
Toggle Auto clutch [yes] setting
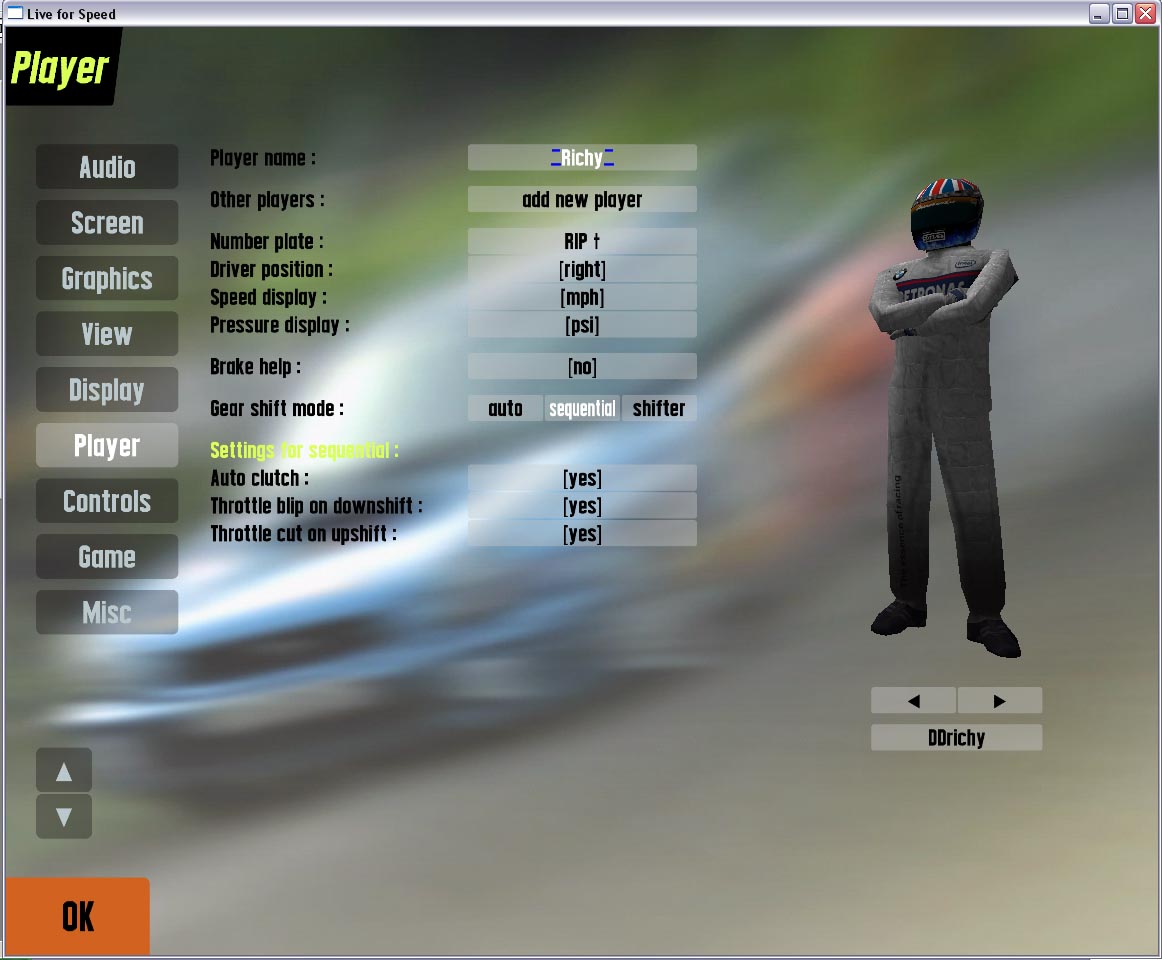(582, 478)
